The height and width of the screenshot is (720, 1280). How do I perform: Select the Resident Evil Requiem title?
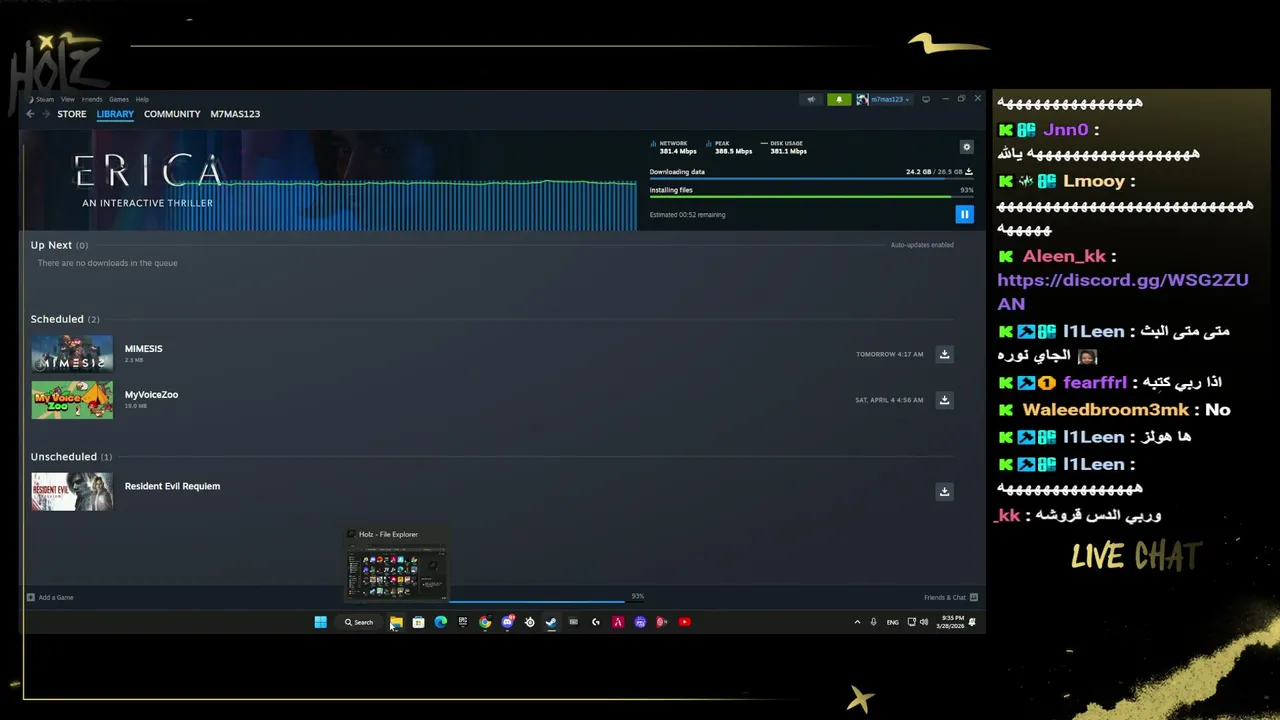point(172,486)
